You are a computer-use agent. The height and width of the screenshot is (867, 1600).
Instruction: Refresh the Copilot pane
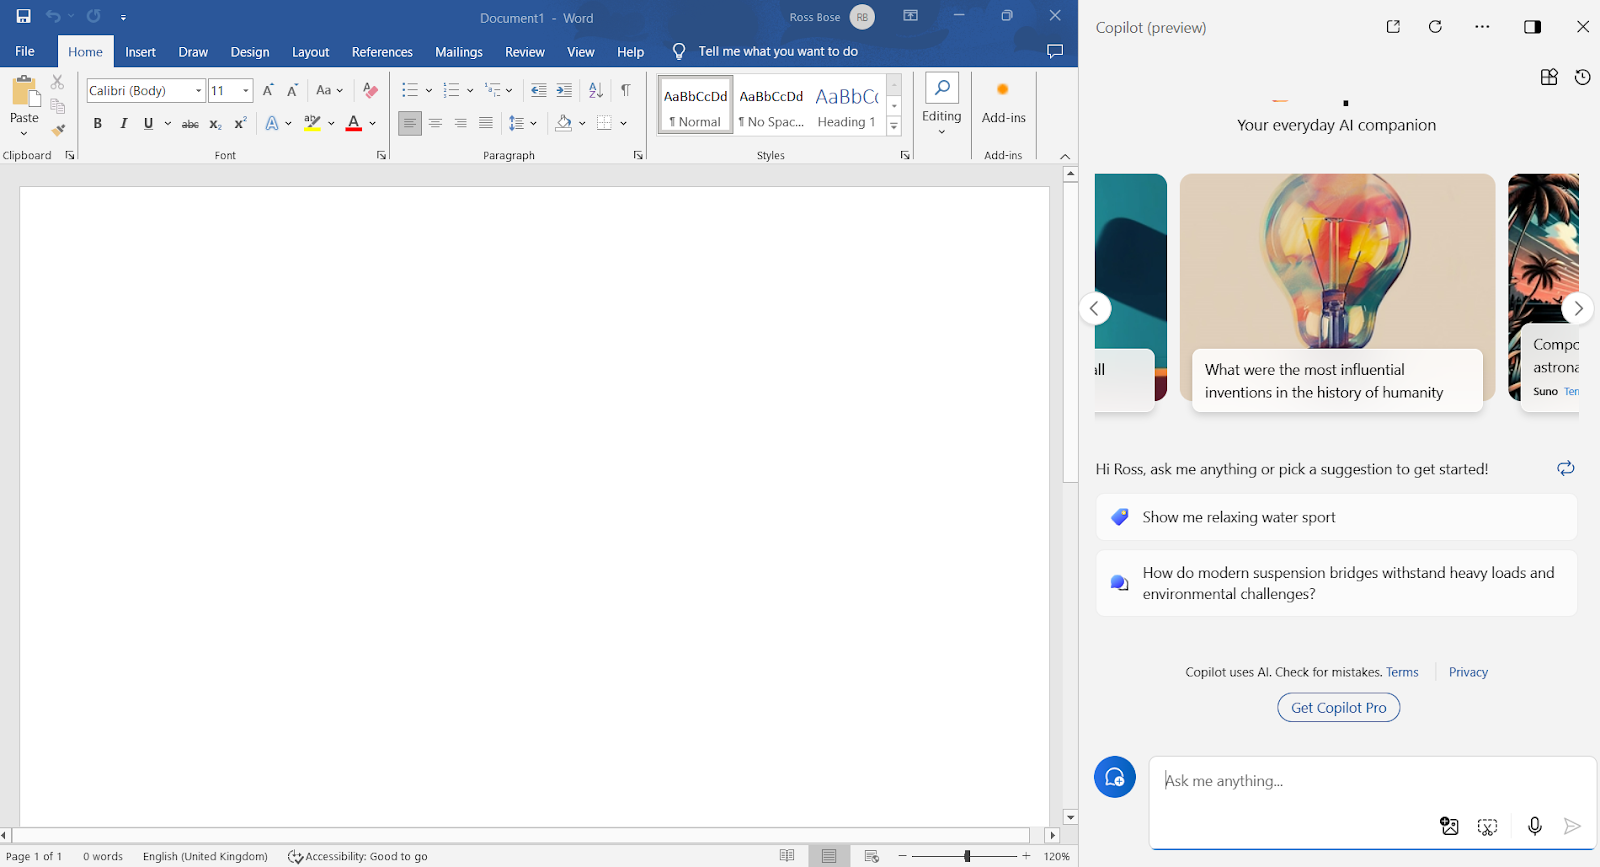pyautogui.click(x=1435, y=27)
